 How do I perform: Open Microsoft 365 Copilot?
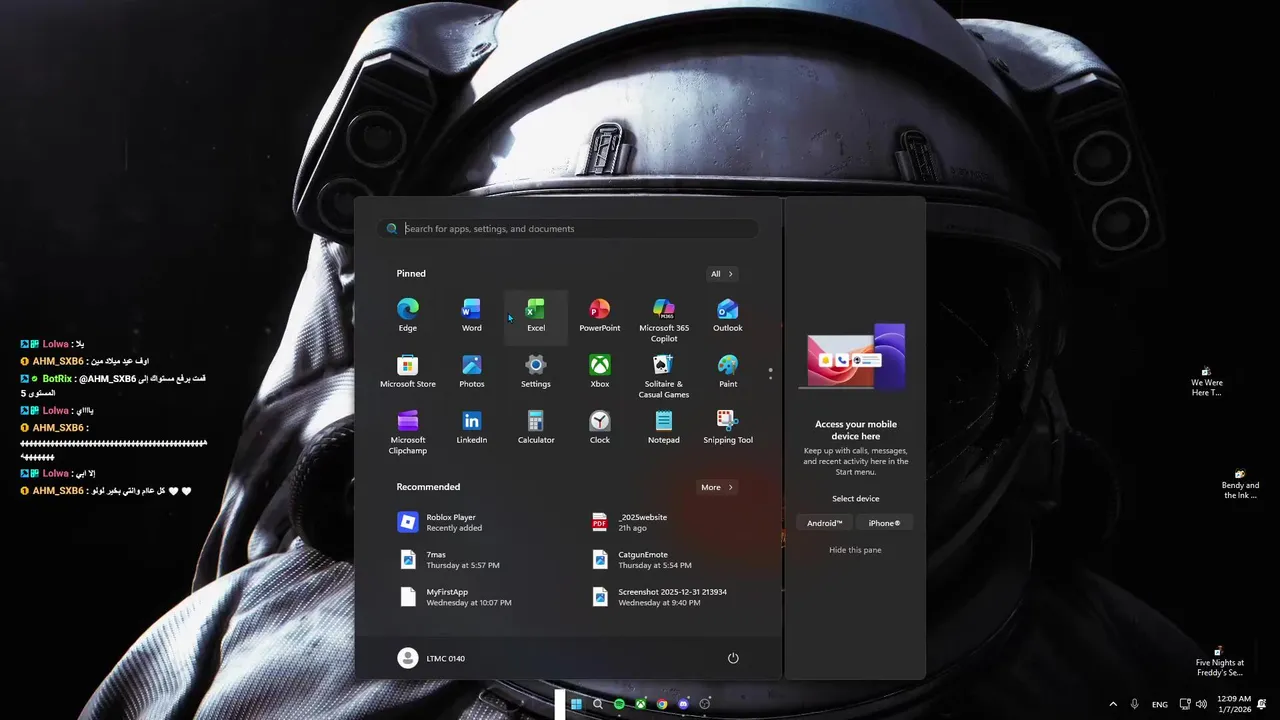click(664, 319)
